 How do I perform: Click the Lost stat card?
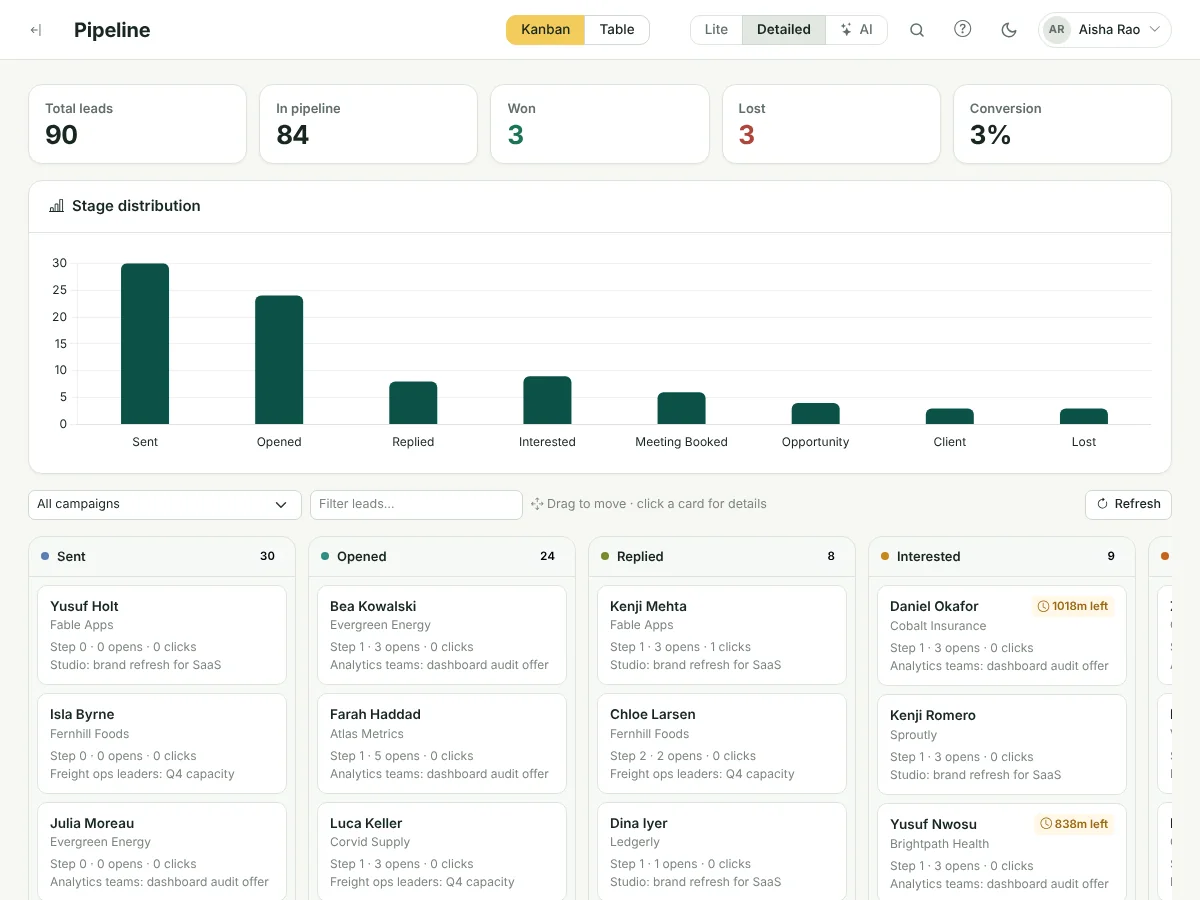[x=831, y=124]
